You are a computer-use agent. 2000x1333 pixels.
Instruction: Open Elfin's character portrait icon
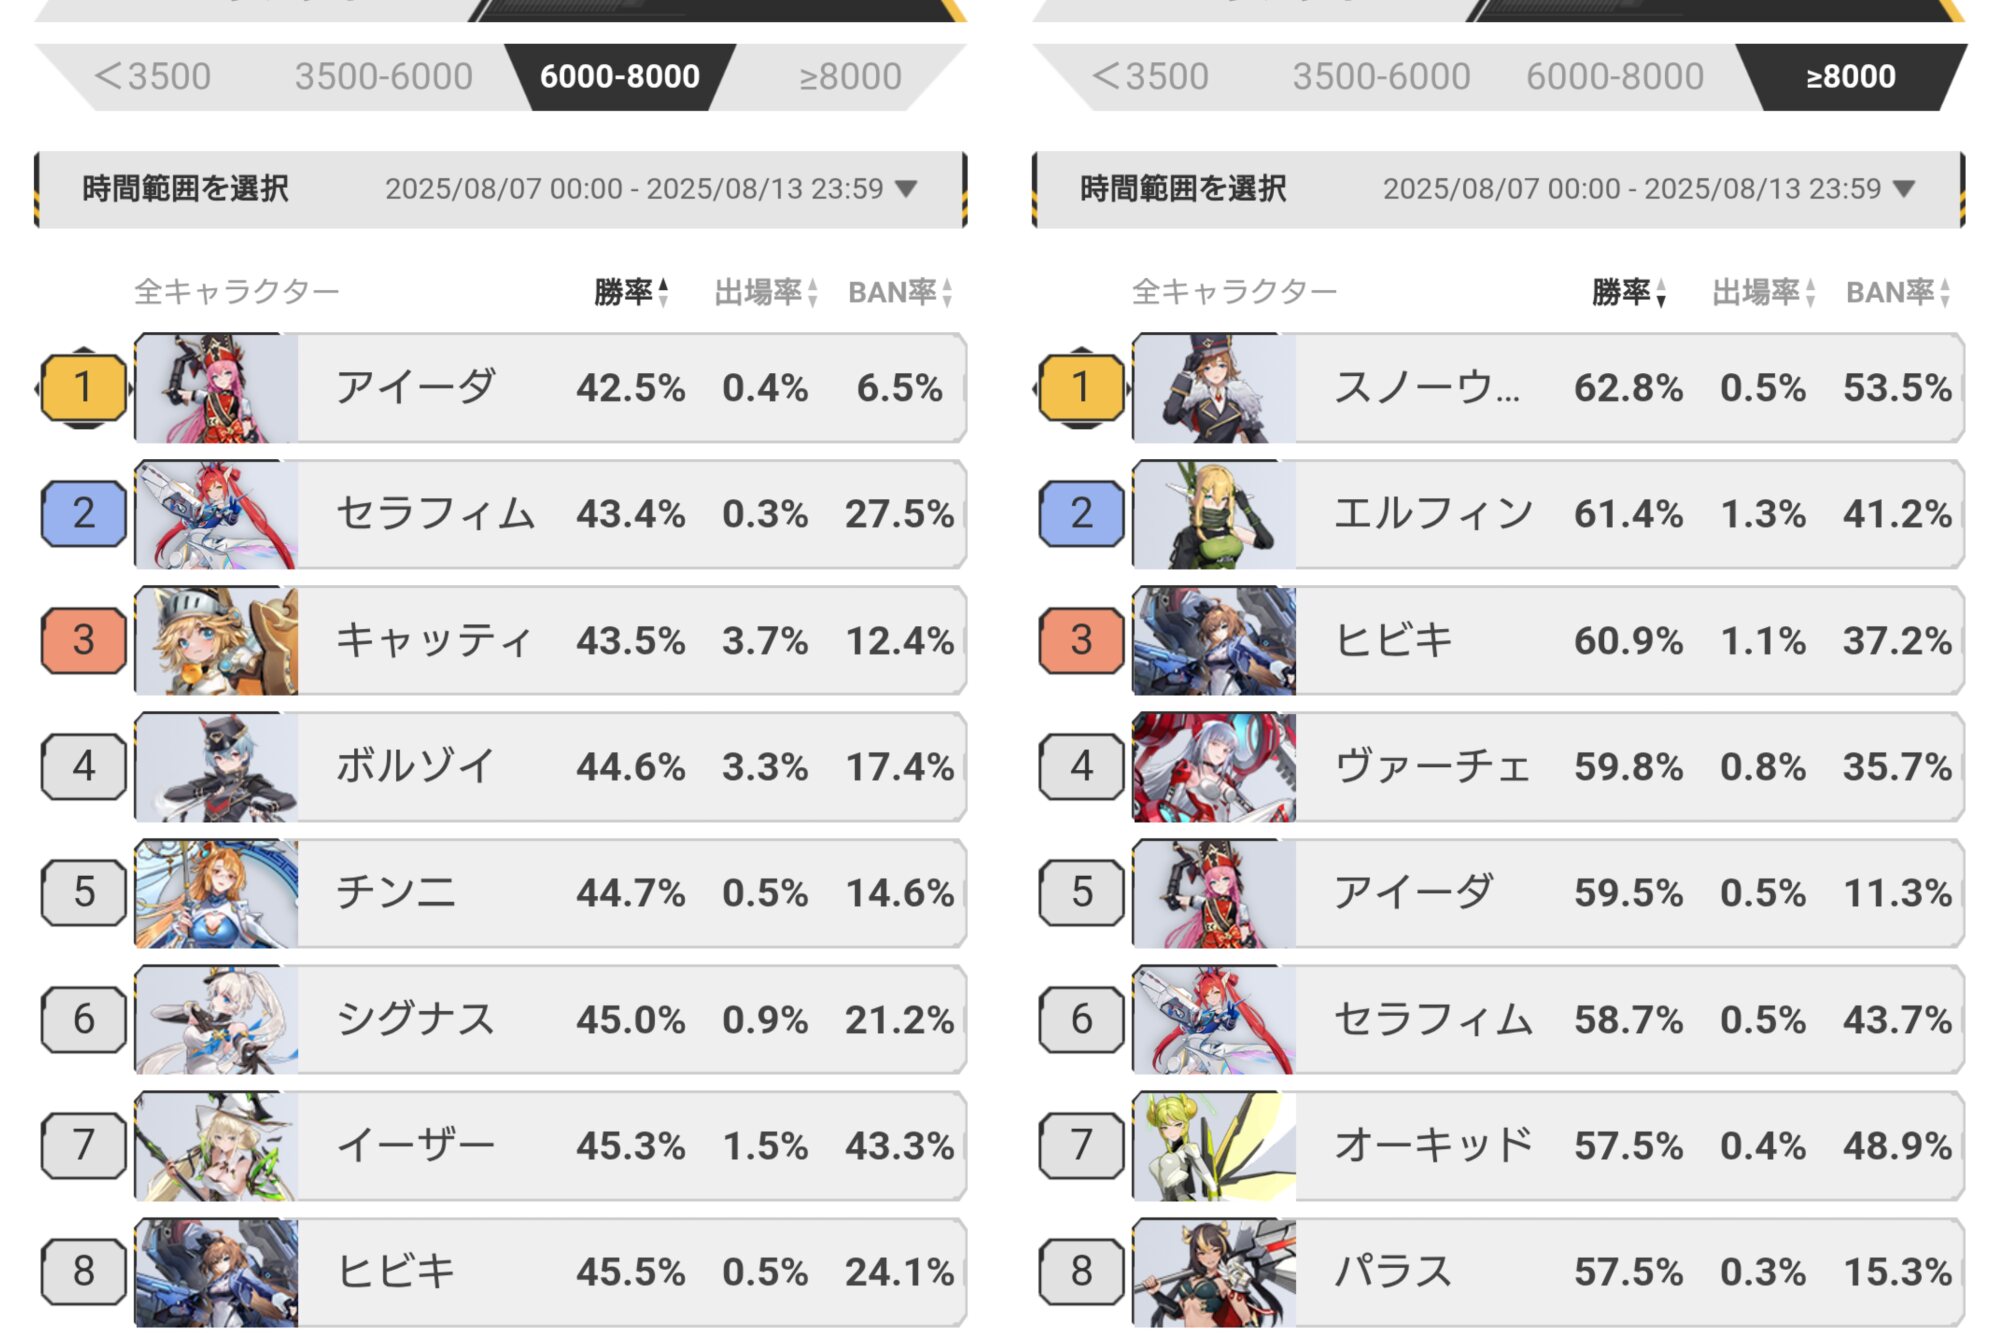tap(1214, 515)
